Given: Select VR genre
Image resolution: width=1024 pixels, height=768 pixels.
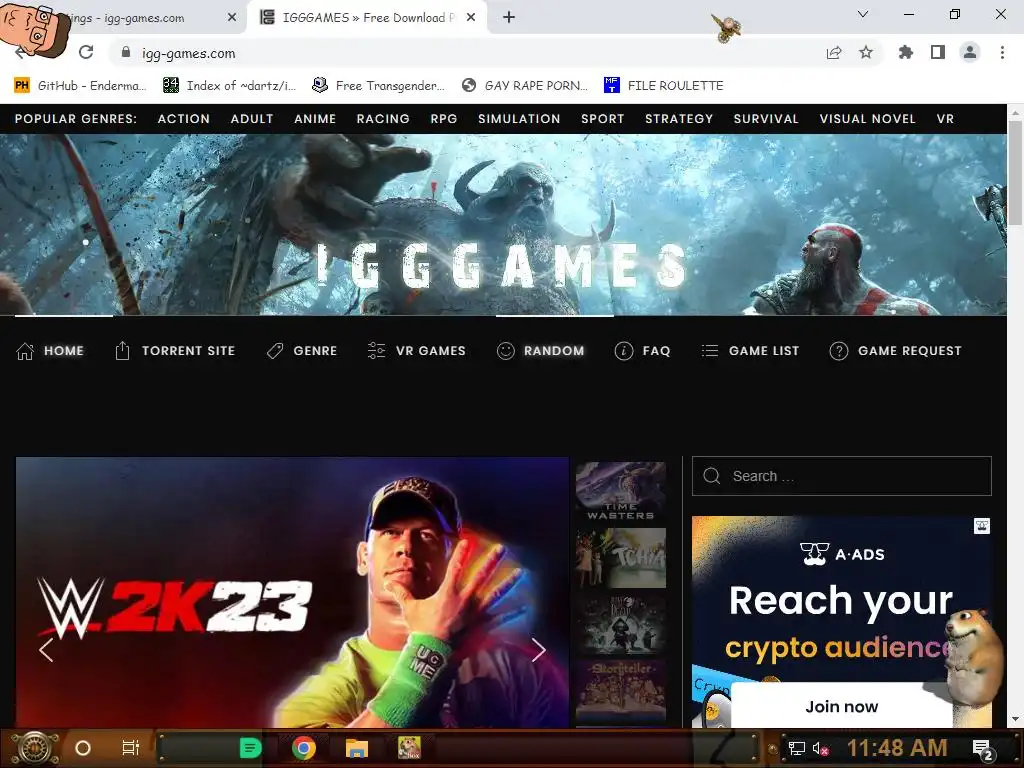Looking at the screenshot, I should pos(945,119).
